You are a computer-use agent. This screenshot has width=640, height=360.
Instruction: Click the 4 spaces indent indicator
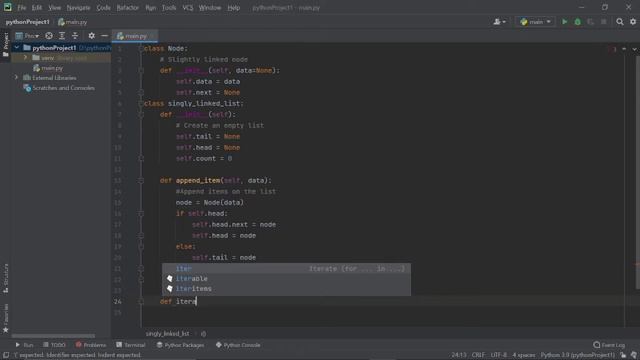pos(524,355)
